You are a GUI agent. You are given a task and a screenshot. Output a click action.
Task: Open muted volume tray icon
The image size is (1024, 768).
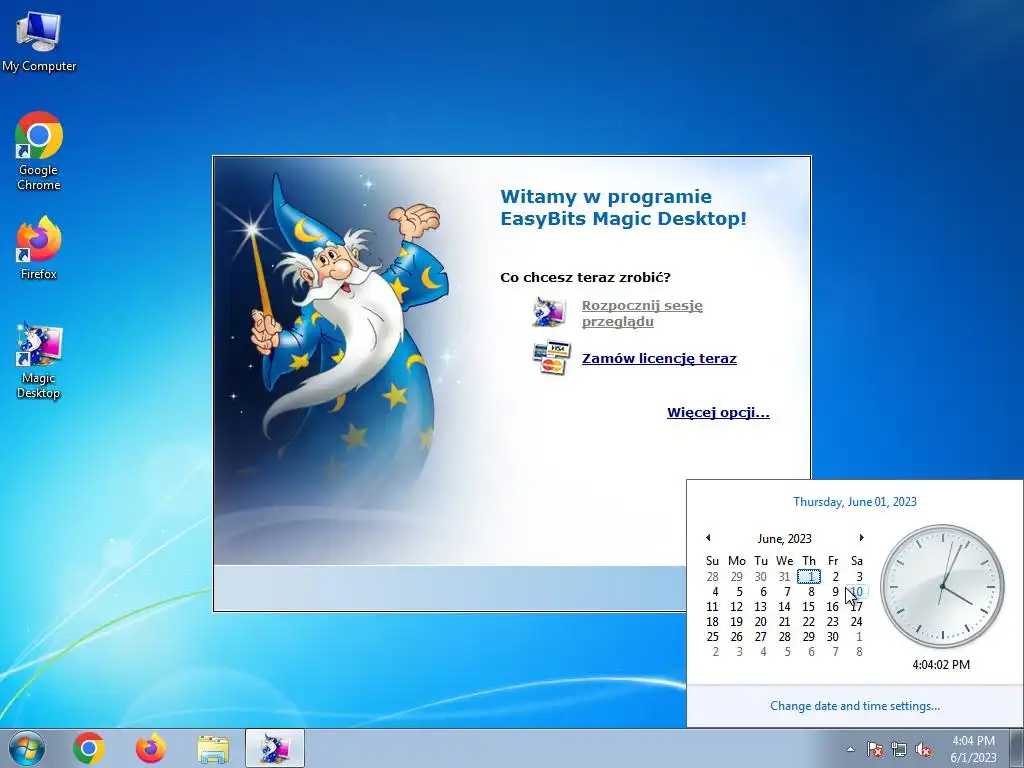(923, 749)
